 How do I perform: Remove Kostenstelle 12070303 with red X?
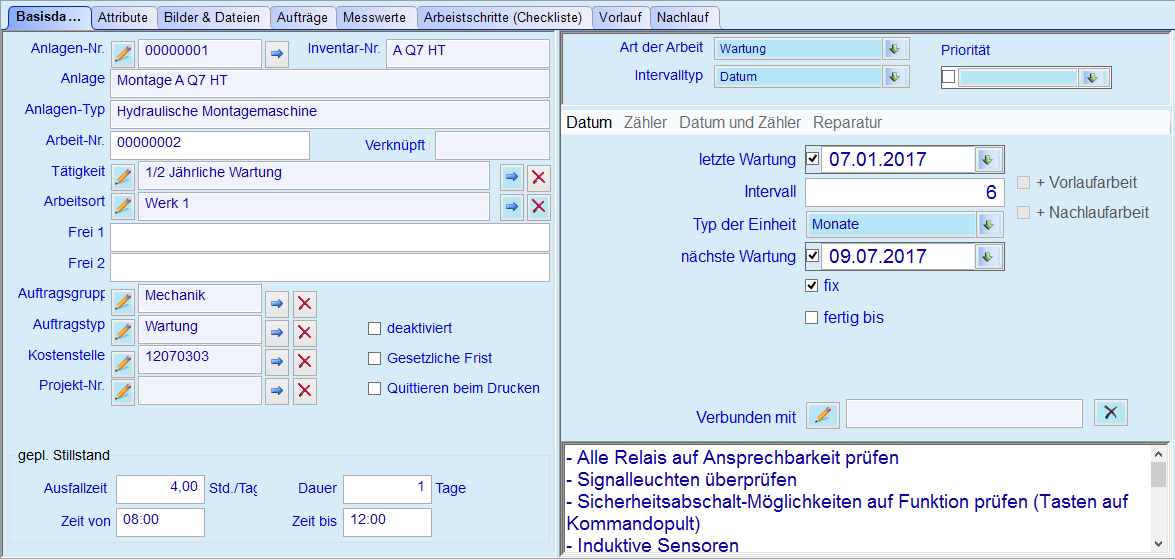coord(304,362)
